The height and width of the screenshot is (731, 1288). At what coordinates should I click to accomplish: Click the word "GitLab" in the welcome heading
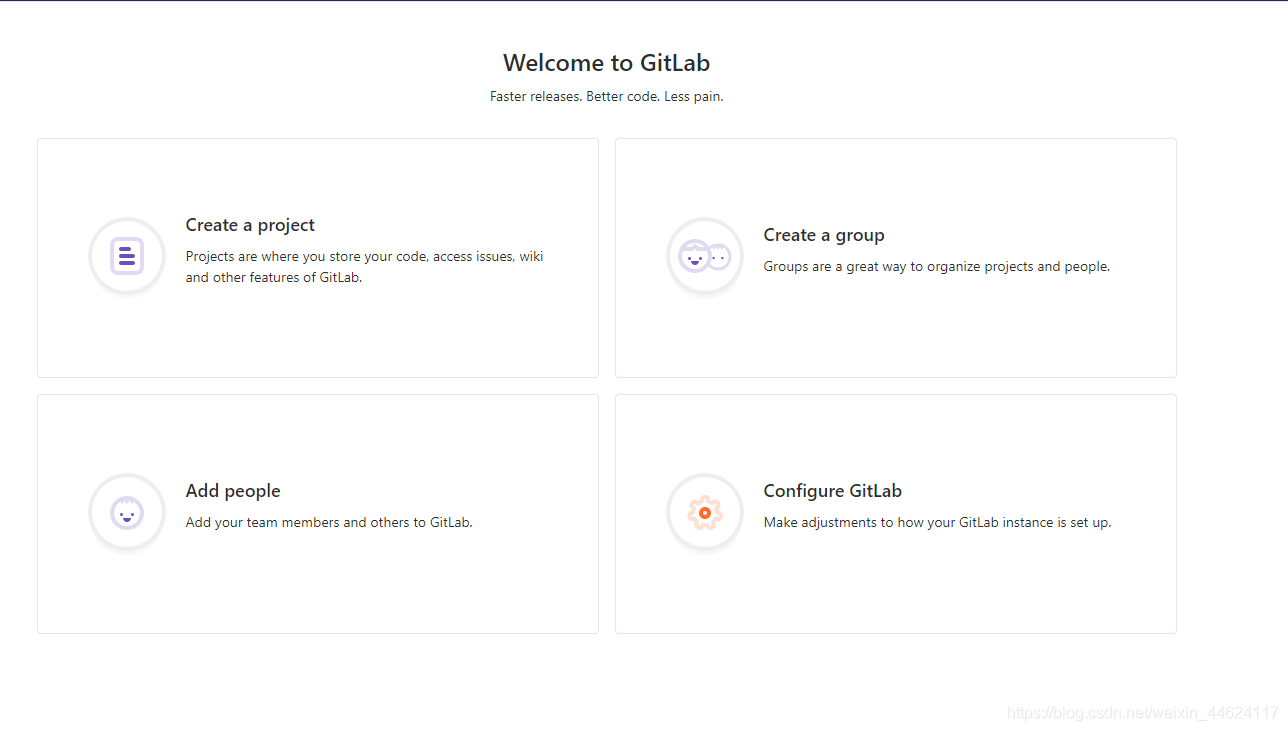click(675, 63)
